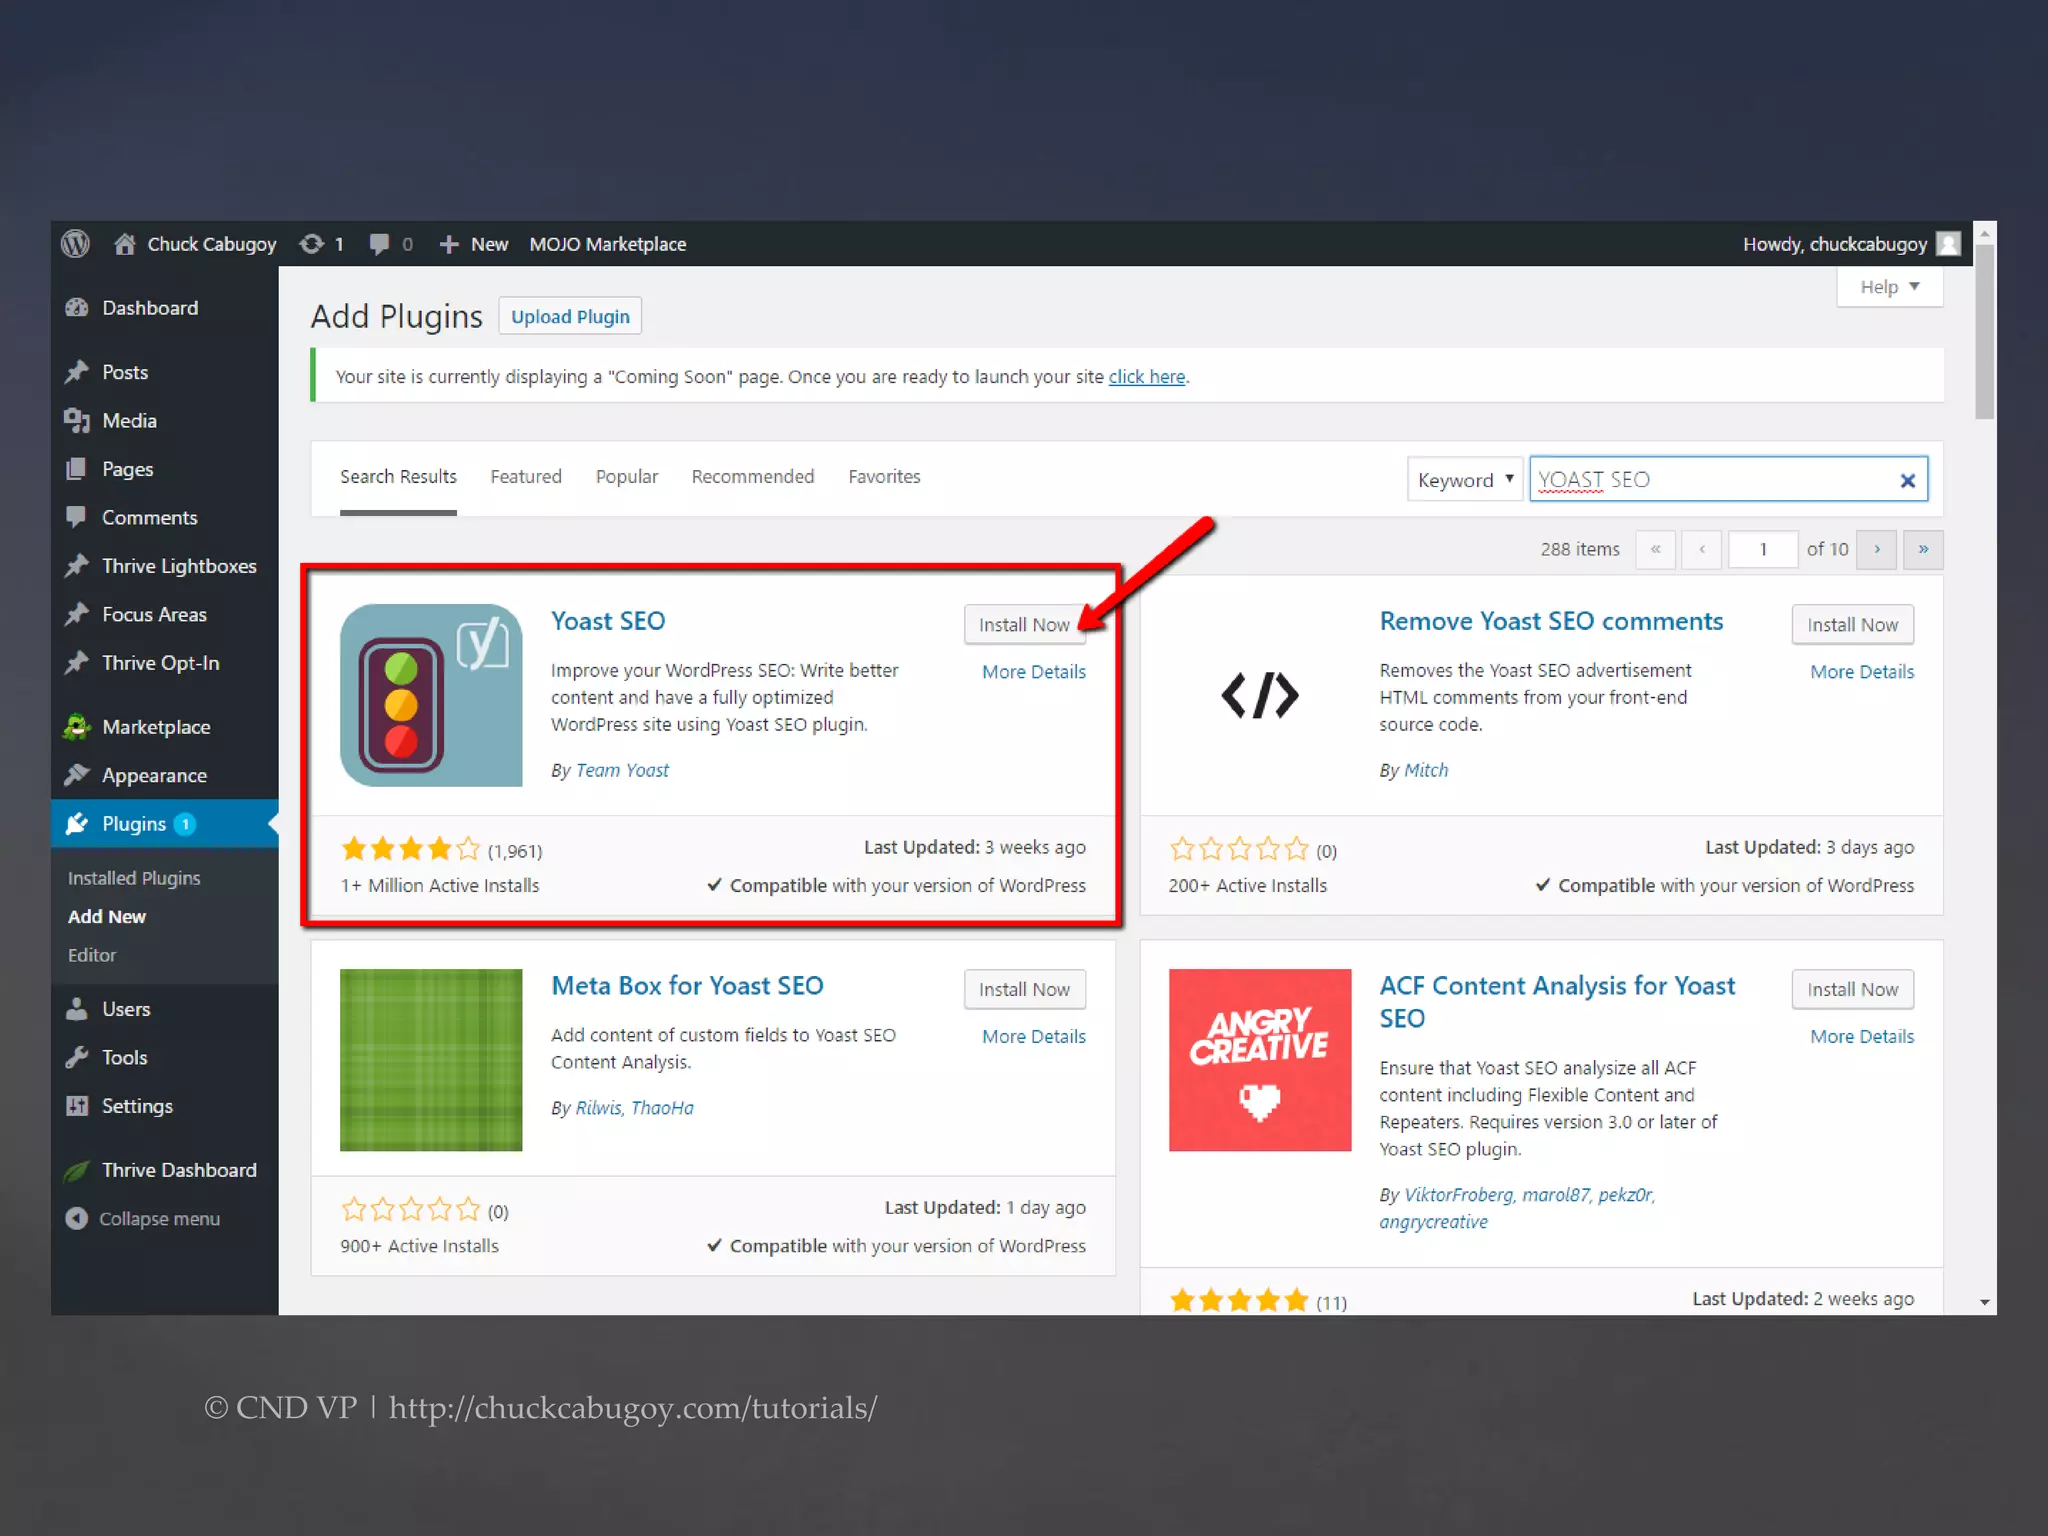Install the Yoast SEO plugin
This screenshot has height=1536, width=2048.
click(1024, 625)
